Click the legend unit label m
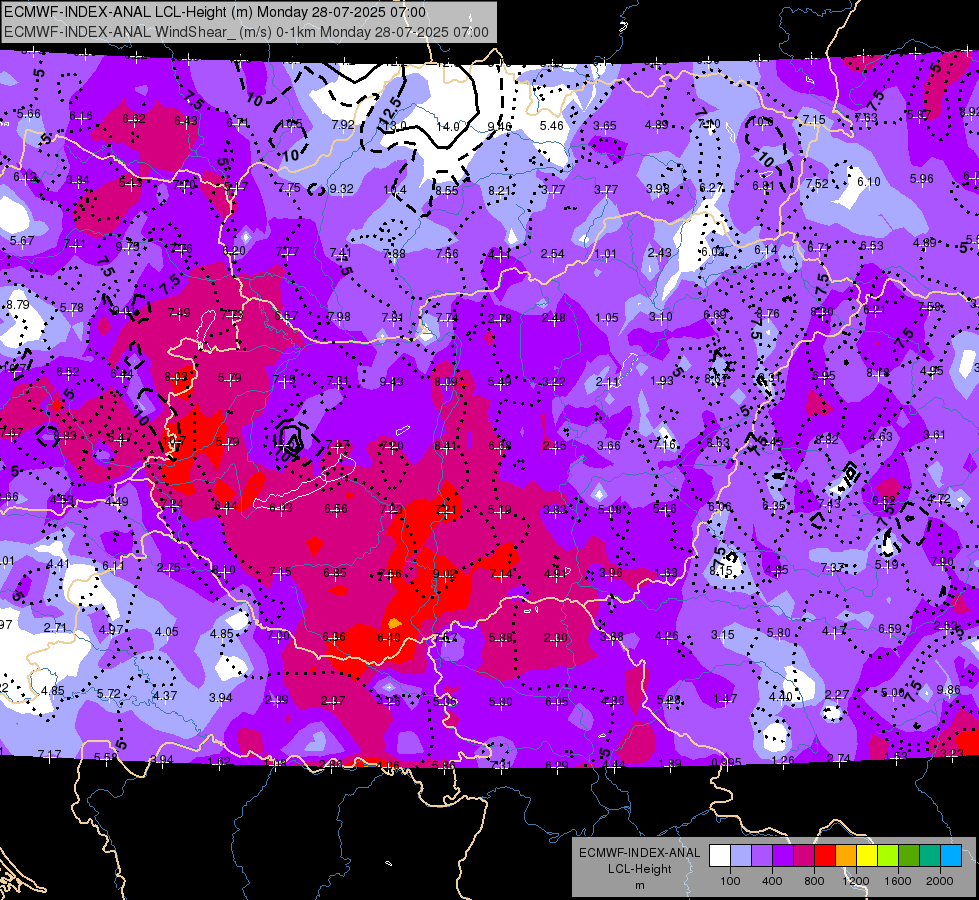The height and width of the screenshot is (900, 979). 639,885
